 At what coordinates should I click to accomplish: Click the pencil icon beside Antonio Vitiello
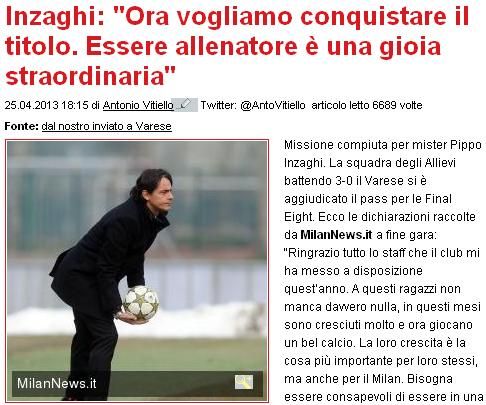[x=186, y=105]
